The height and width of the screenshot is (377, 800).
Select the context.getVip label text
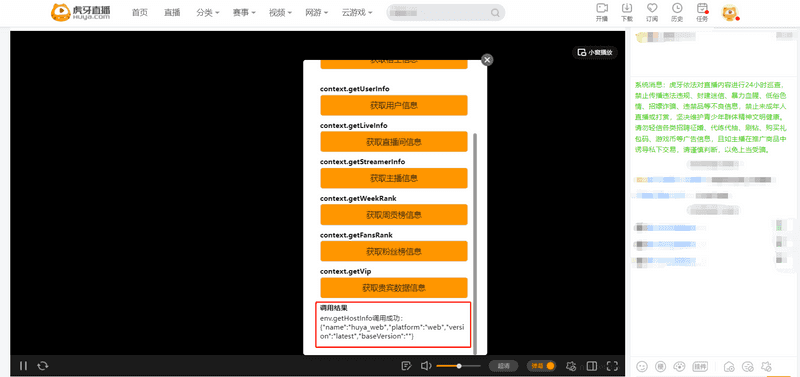coord(345,271)
